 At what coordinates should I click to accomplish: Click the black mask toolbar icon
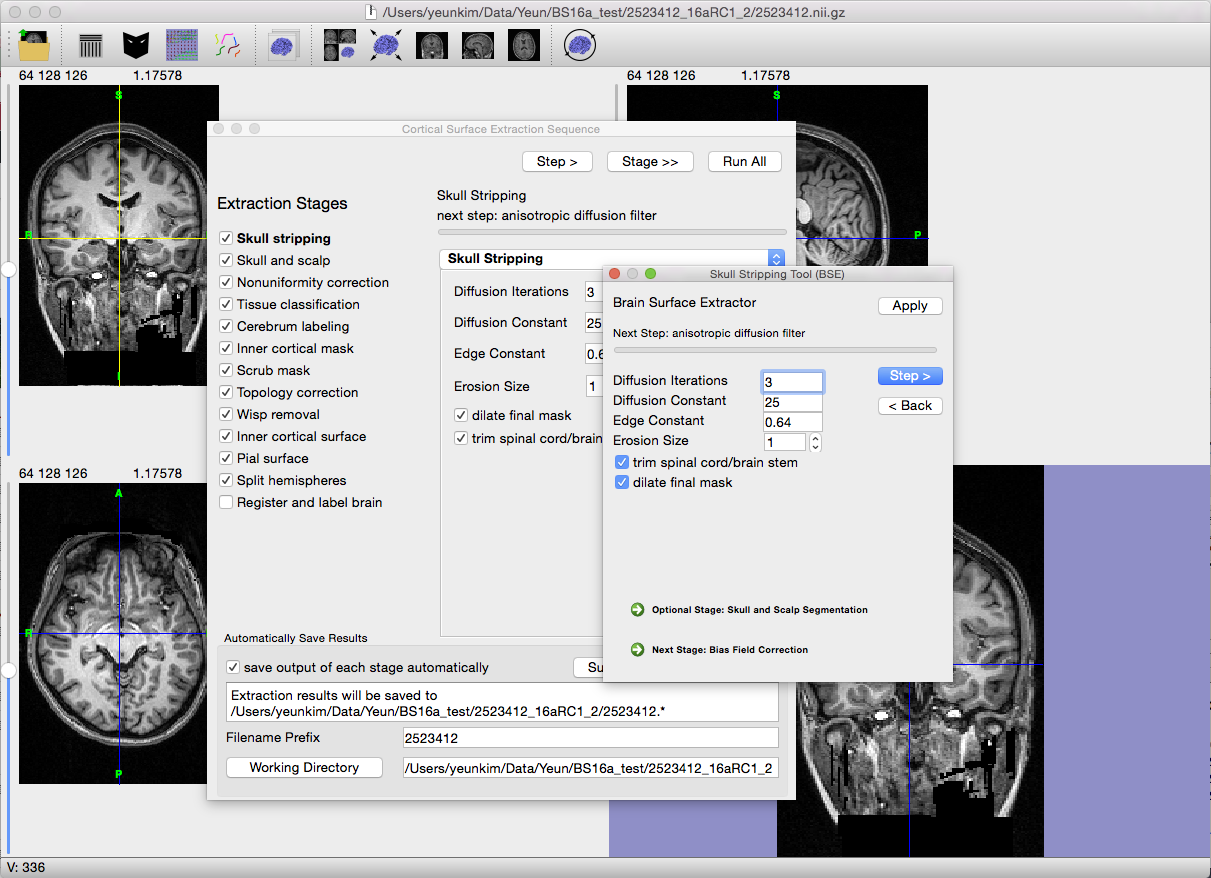coord(136,45)
